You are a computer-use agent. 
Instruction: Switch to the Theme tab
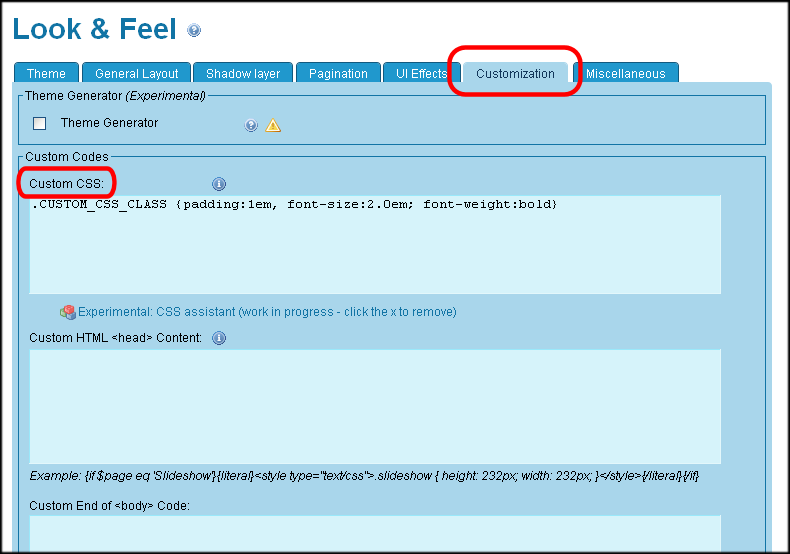click(x=46, y=73)
